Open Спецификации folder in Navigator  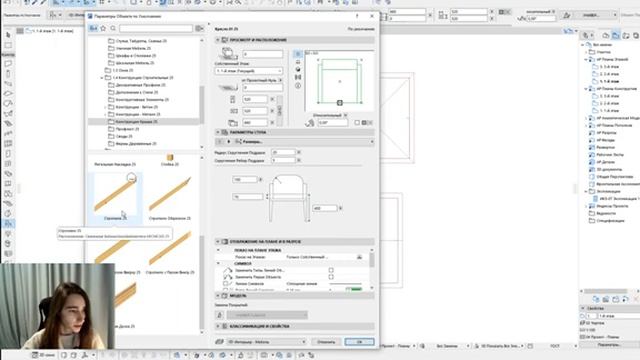coord(610,221)
